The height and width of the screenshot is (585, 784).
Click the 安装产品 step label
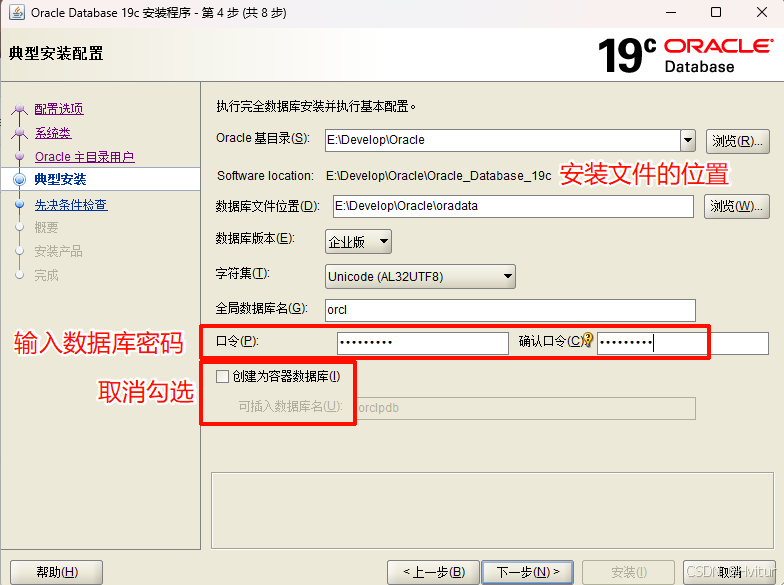pos(58,252)
